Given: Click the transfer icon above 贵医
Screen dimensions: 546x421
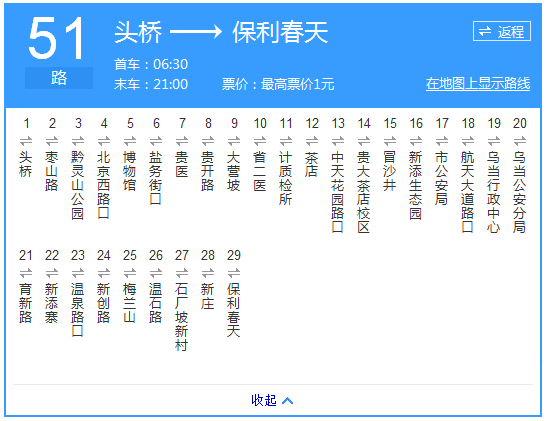Looking at the screenshot, I should tap(182, 141).
